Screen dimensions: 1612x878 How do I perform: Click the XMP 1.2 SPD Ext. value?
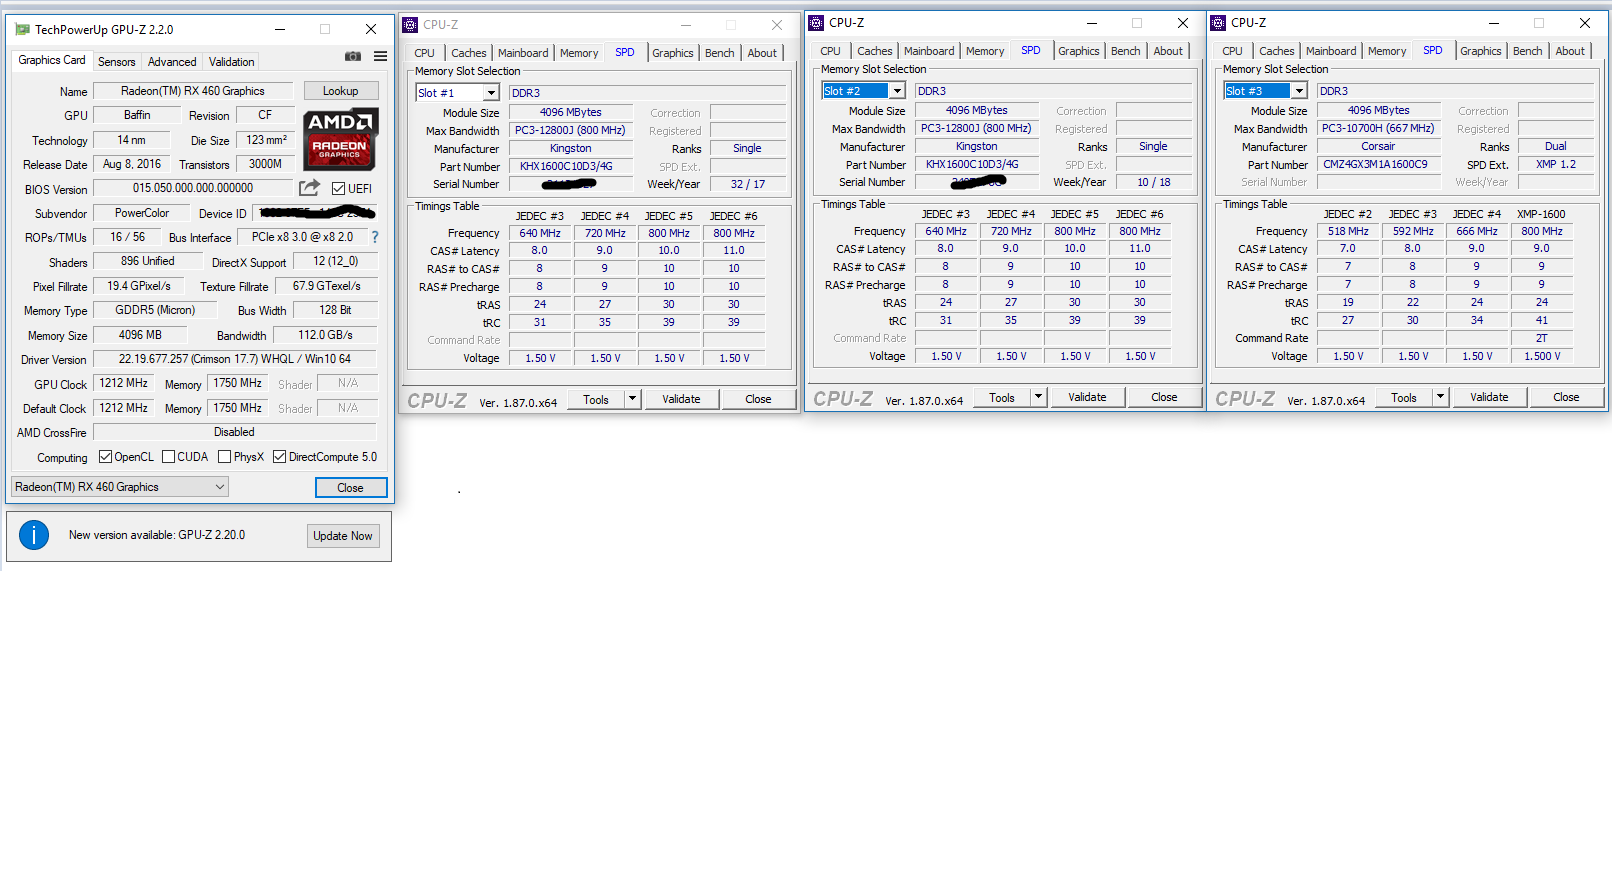[1556, 164]
